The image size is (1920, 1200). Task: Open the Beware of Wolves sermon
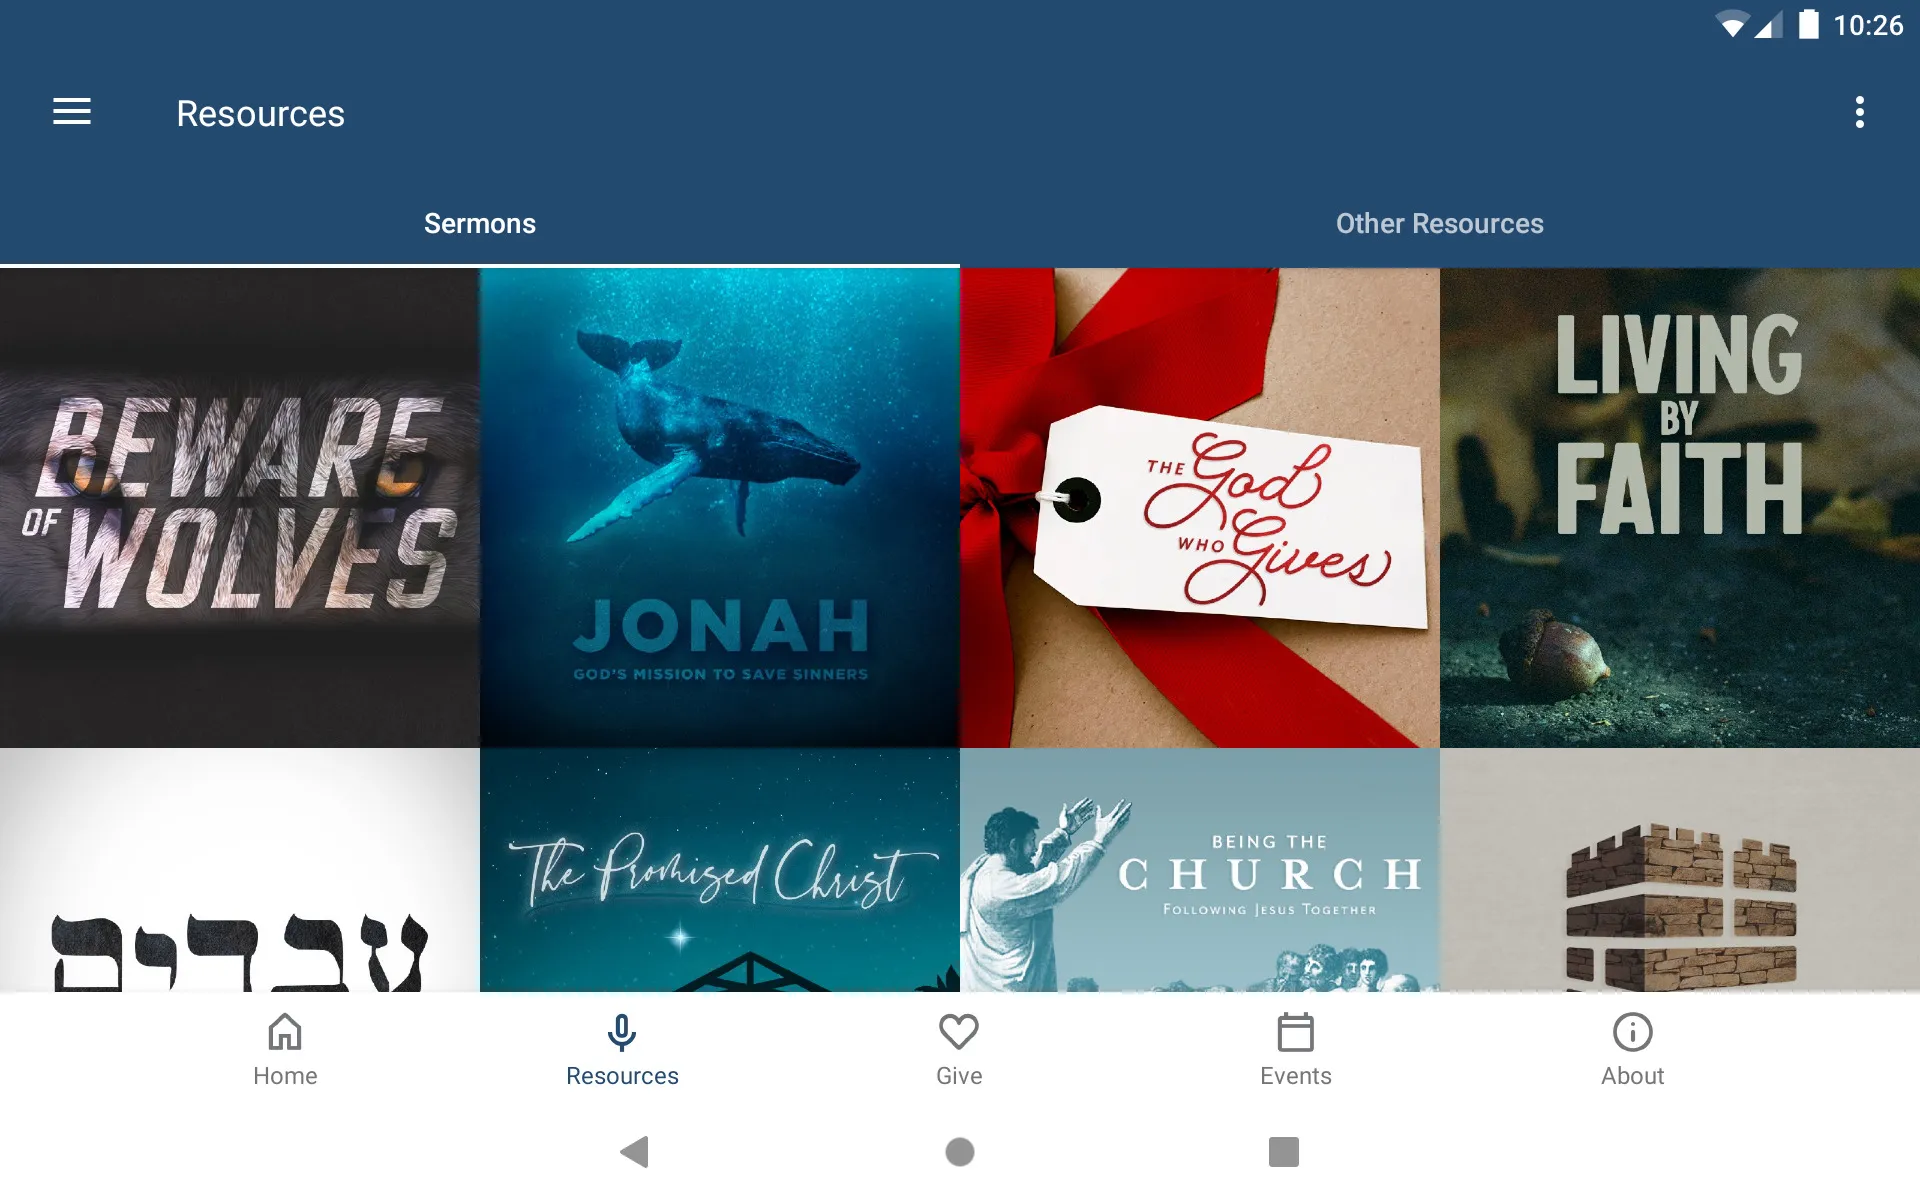pyautogui.click(x=241, y=506)
